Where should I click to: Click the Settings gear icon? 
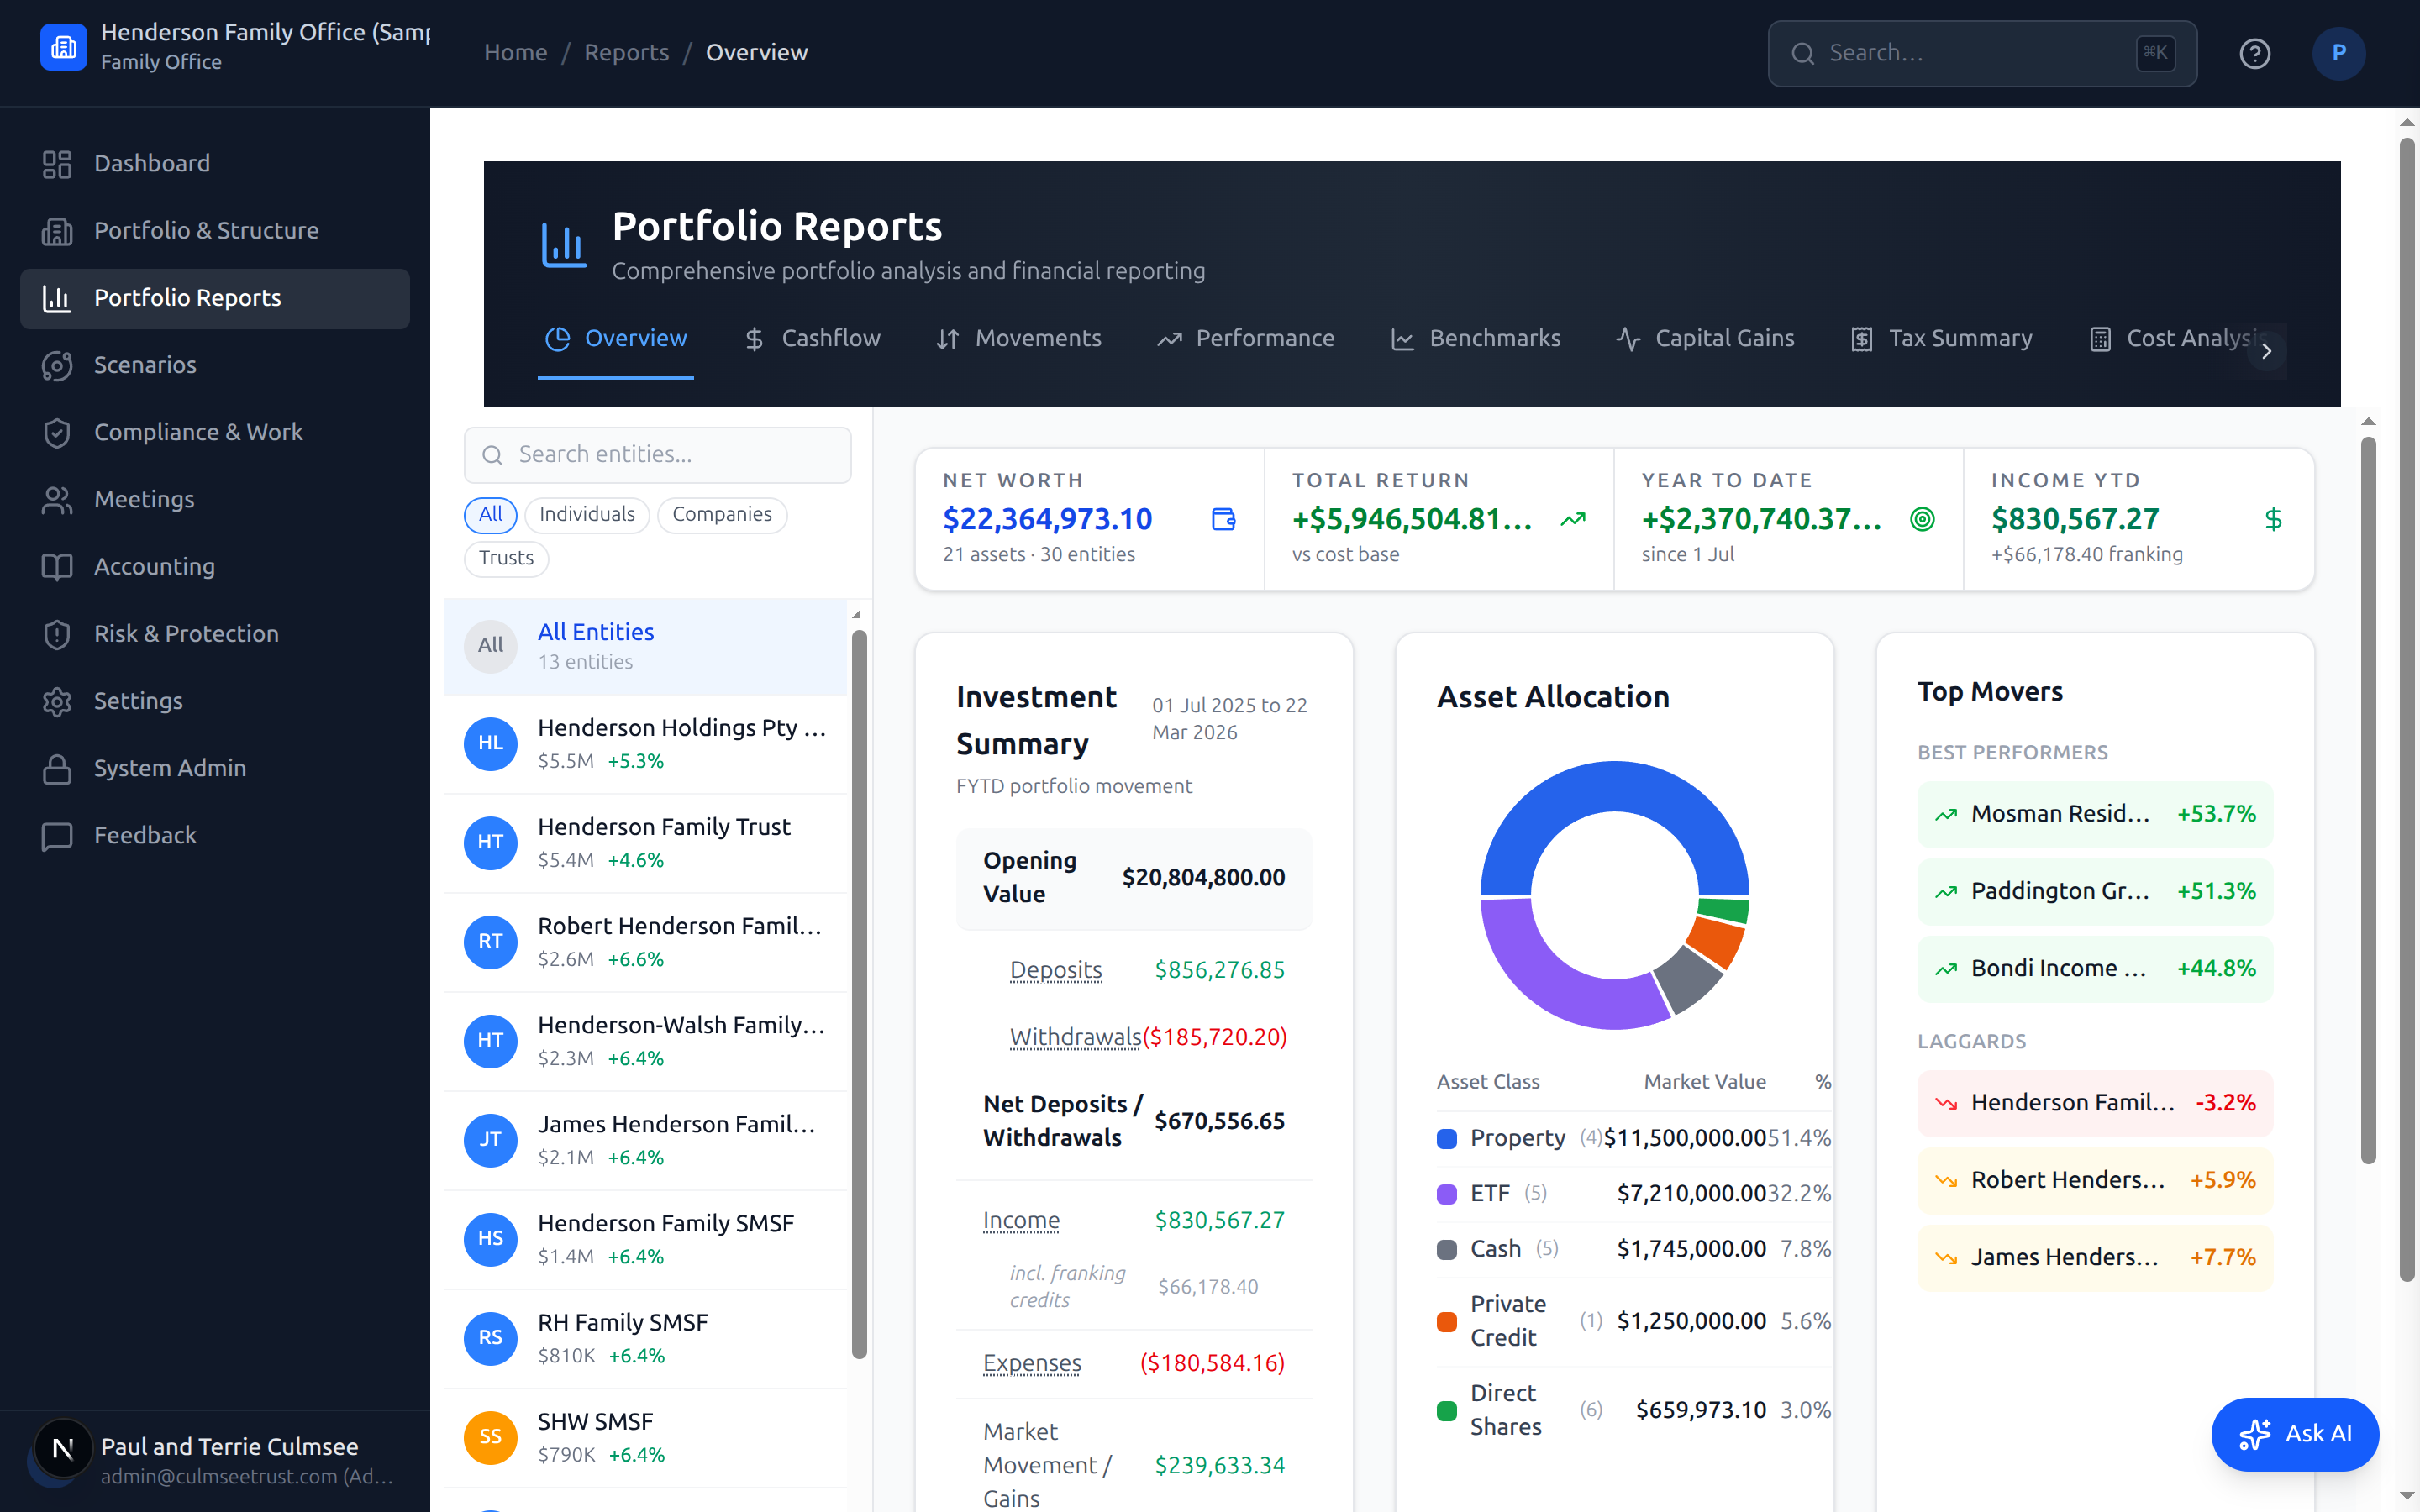(57, 701)
